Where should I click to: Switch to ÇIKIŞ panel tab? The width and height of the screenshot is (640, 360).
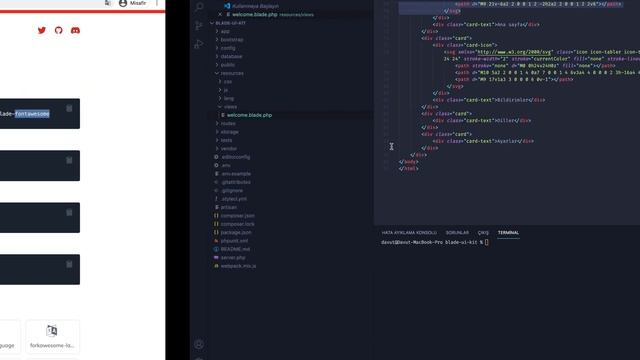click(x=483, y=233)
